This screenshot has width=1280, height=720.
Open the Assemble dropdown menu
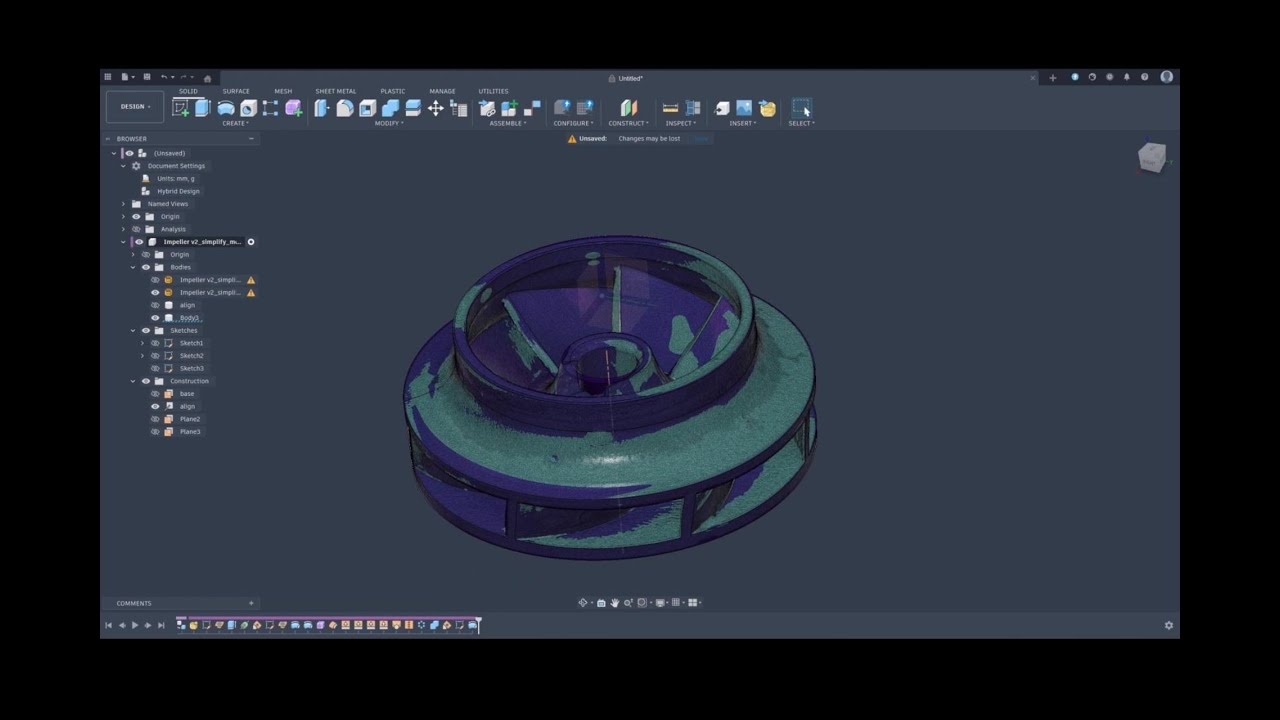[x=507, y=123]
